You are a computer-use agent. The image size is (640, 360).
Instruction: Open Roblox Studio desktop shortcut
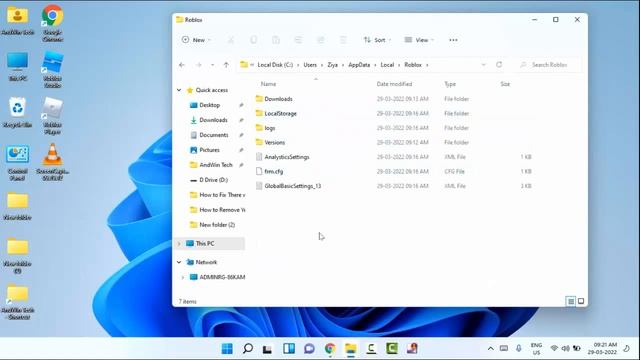point(52,69)
